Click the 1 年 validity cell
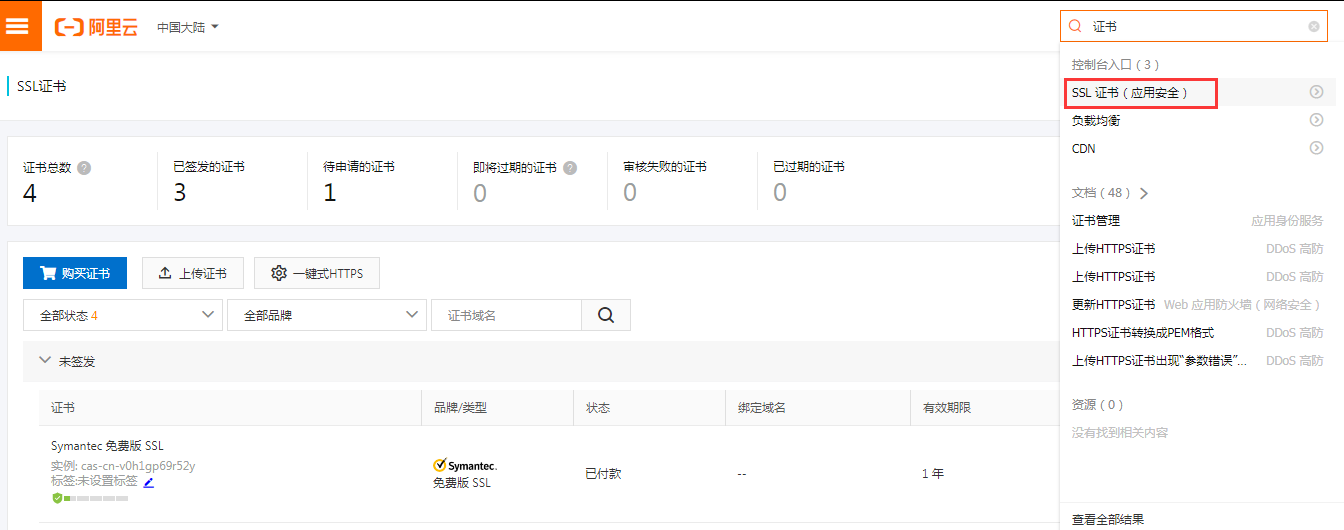The height and width of the screenshot is (530, 1344). [x=933, y=473]
